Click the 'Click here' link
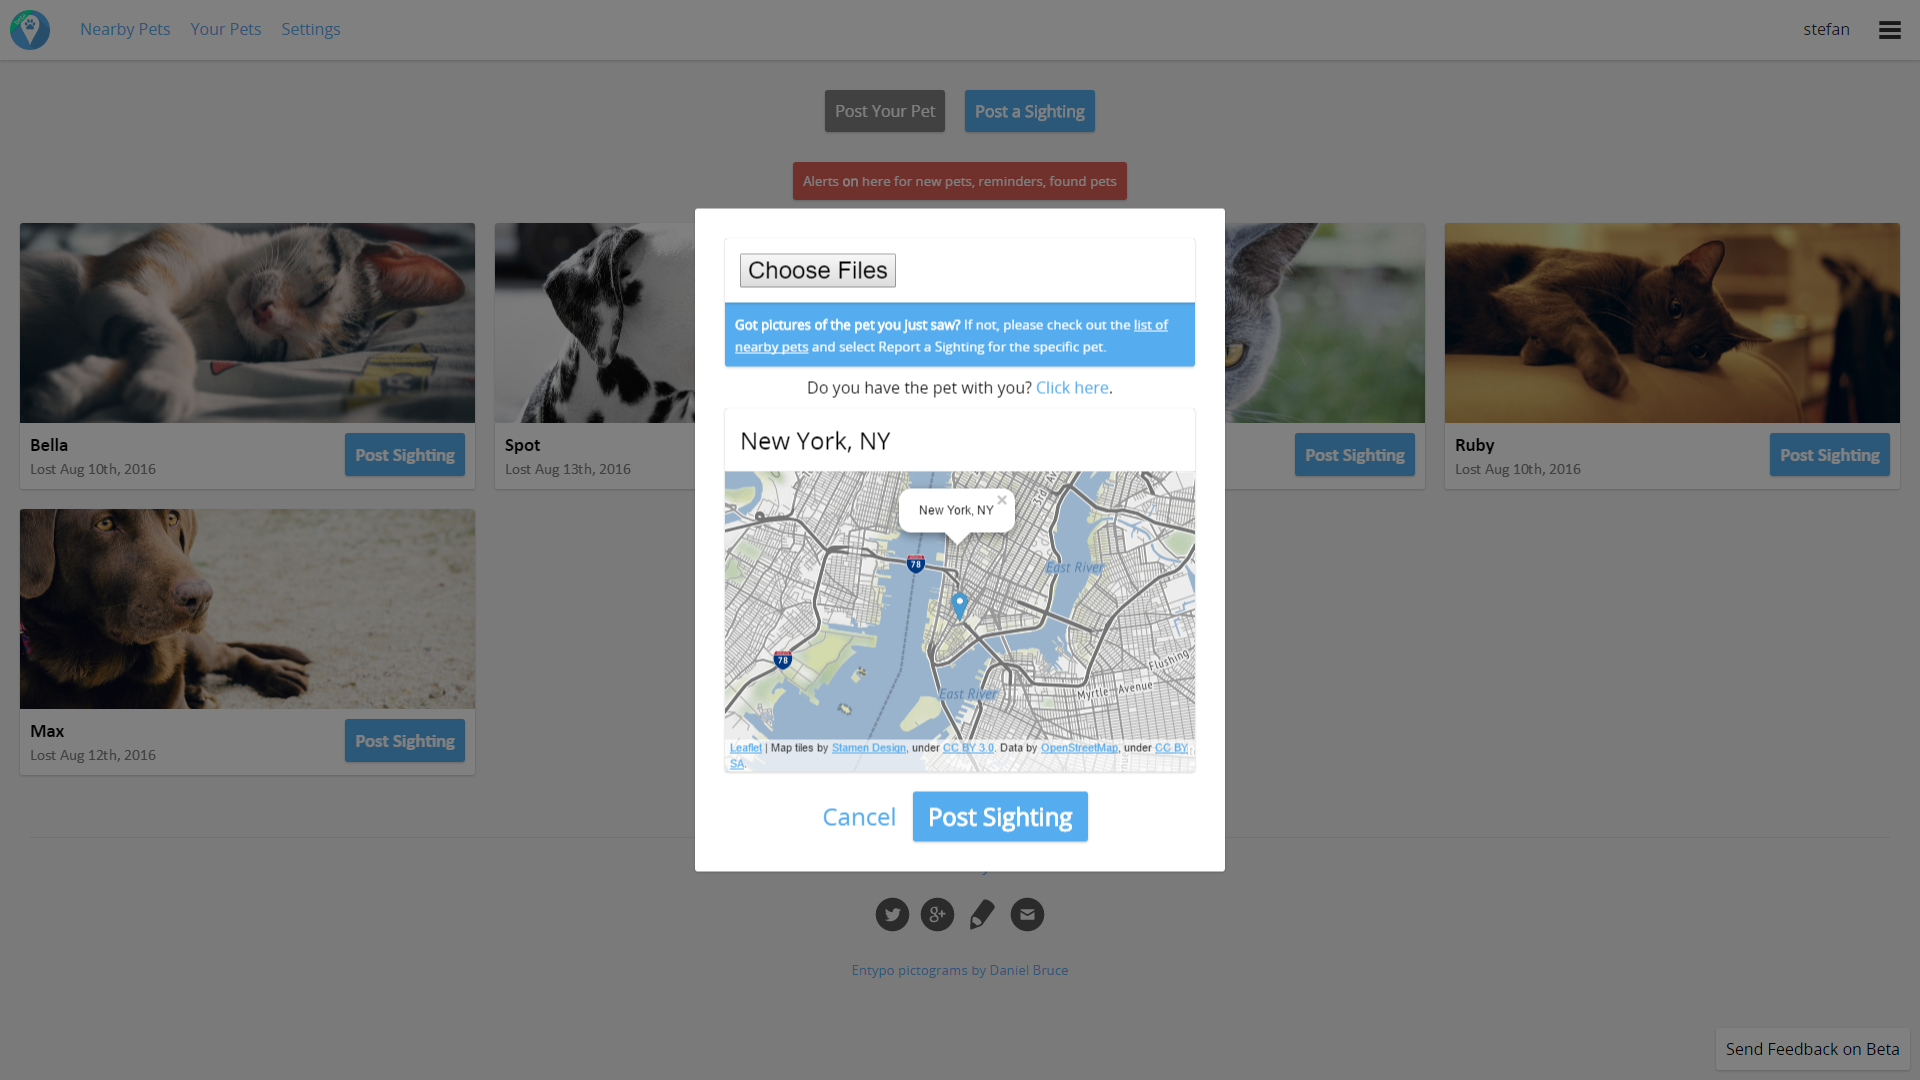The width and height of the screenshot is (1920, 1080). tap(1071, 388)
